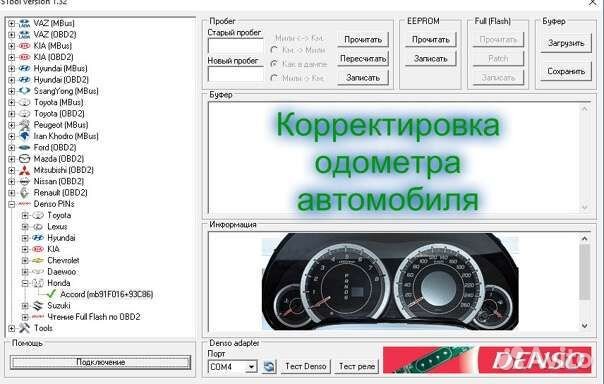Select Accord (mb91F016+93C86) entry

pos(107,294)
